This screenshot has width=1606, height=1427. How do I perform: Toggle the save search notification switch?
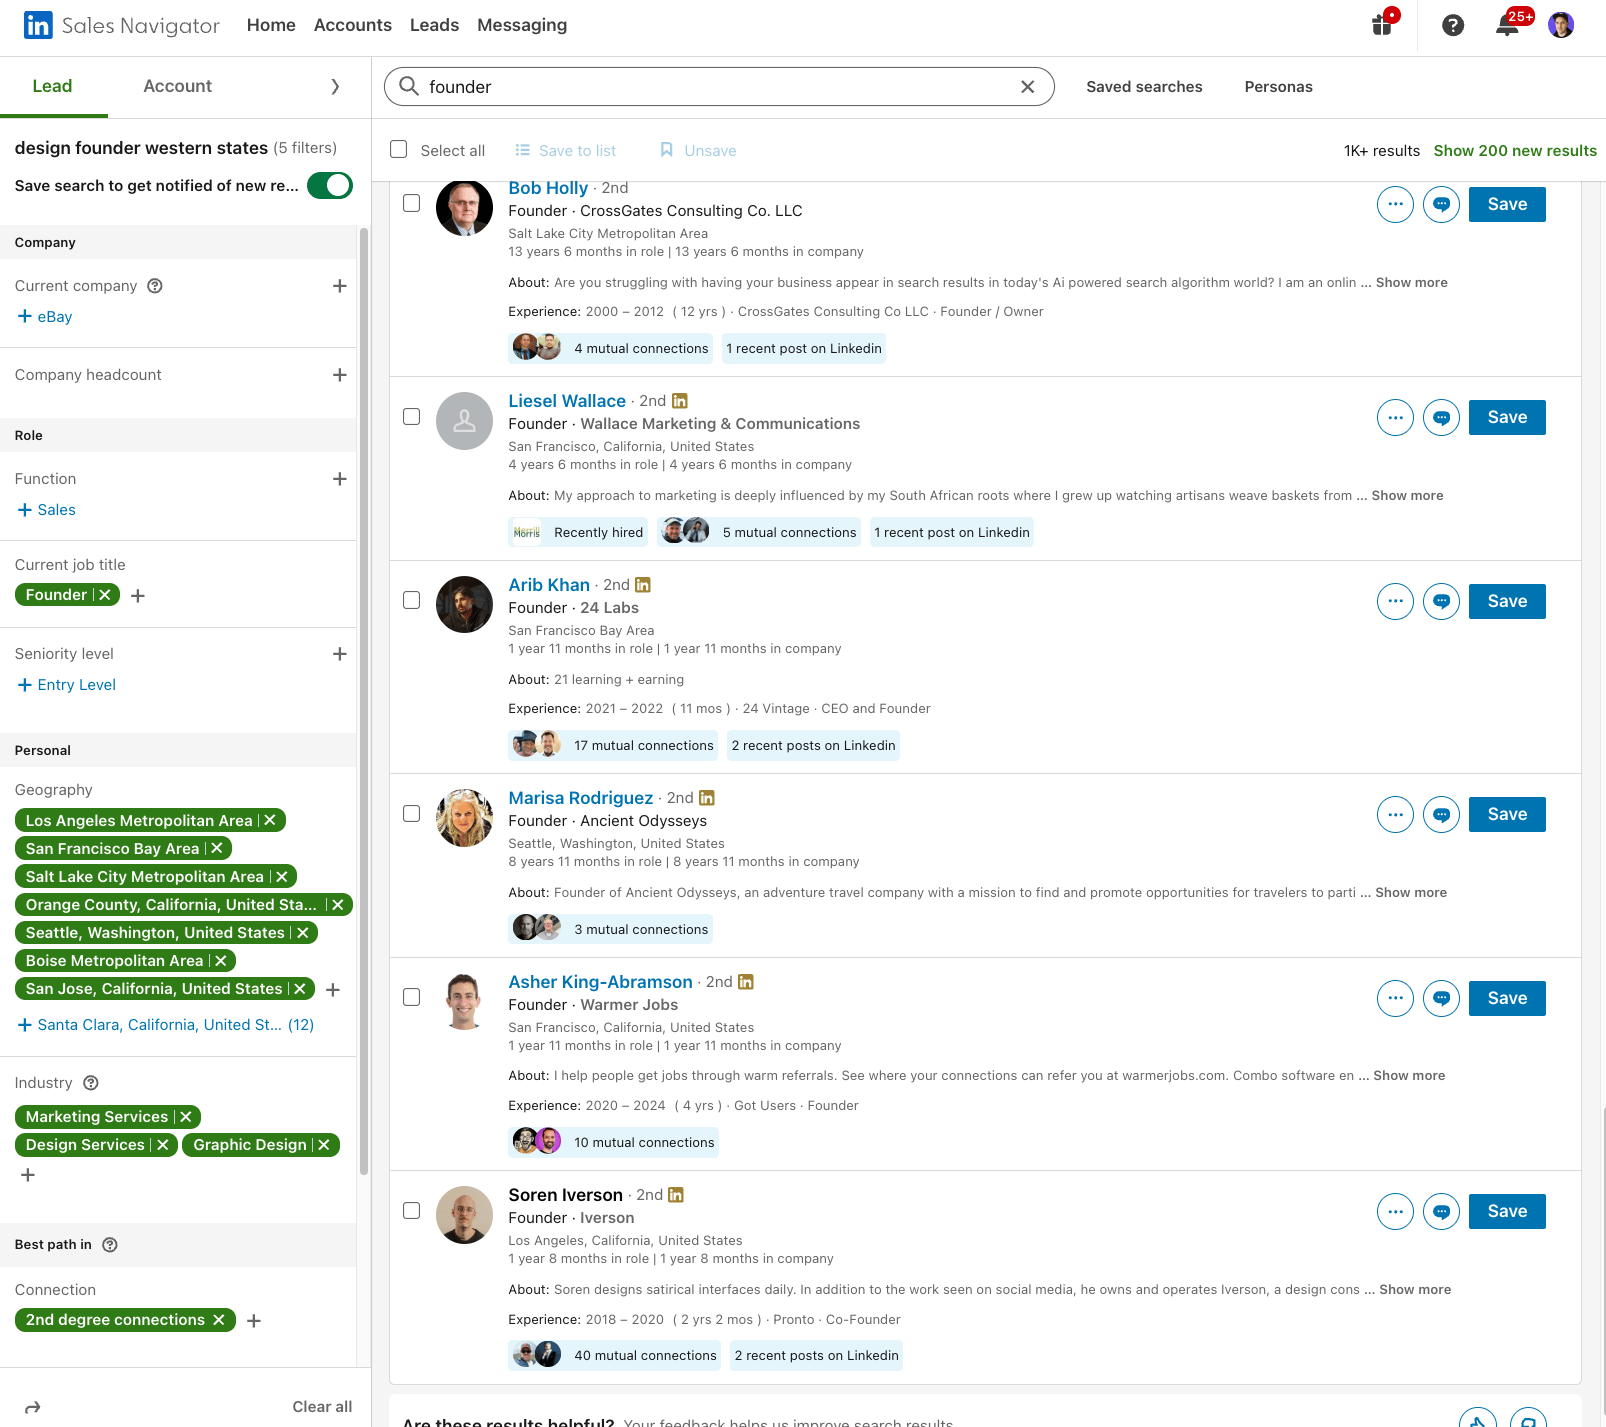(x=330, y=185)
